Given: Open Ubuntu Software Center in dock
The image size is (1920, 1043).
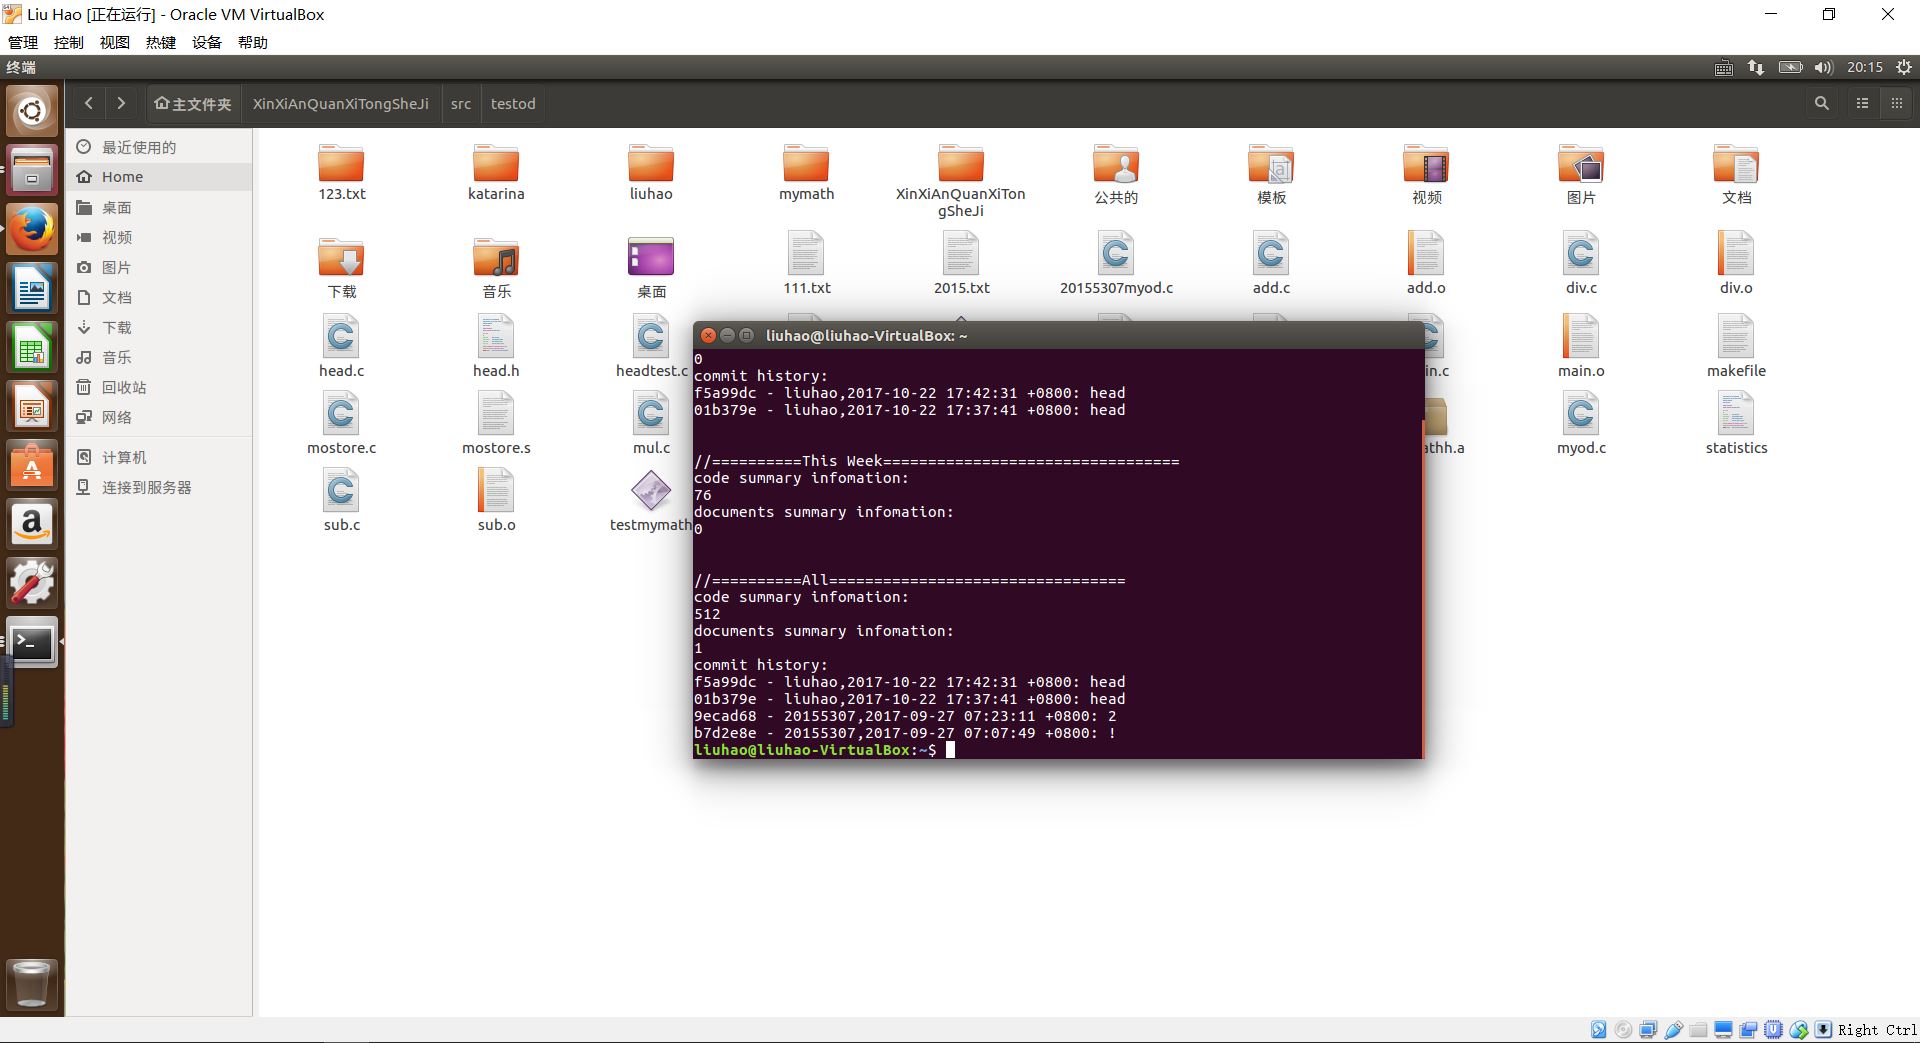Looking at the screenshot, I should (32, 466).
